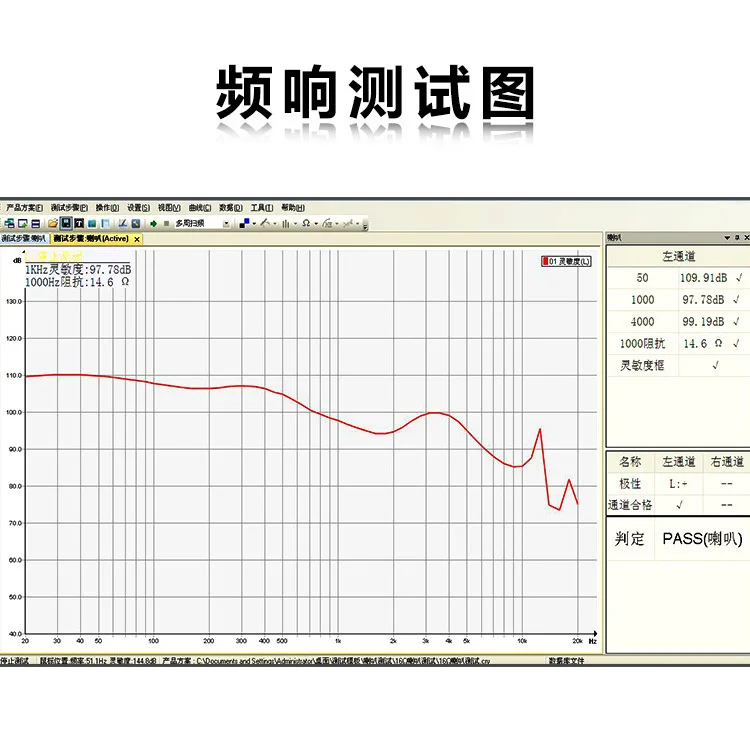Open the 喇叭 side panel dropdown arrow

[727, 238]
